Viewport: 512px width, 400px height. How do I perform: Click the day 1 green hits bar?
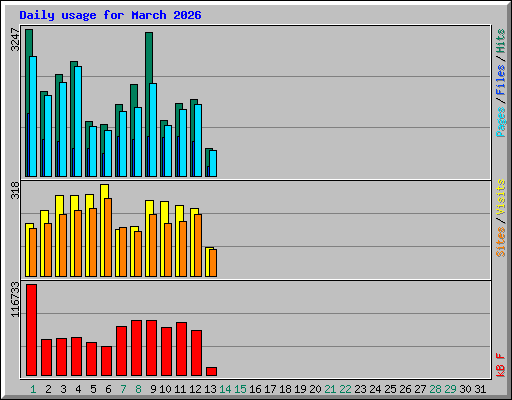tap(28, 72)
